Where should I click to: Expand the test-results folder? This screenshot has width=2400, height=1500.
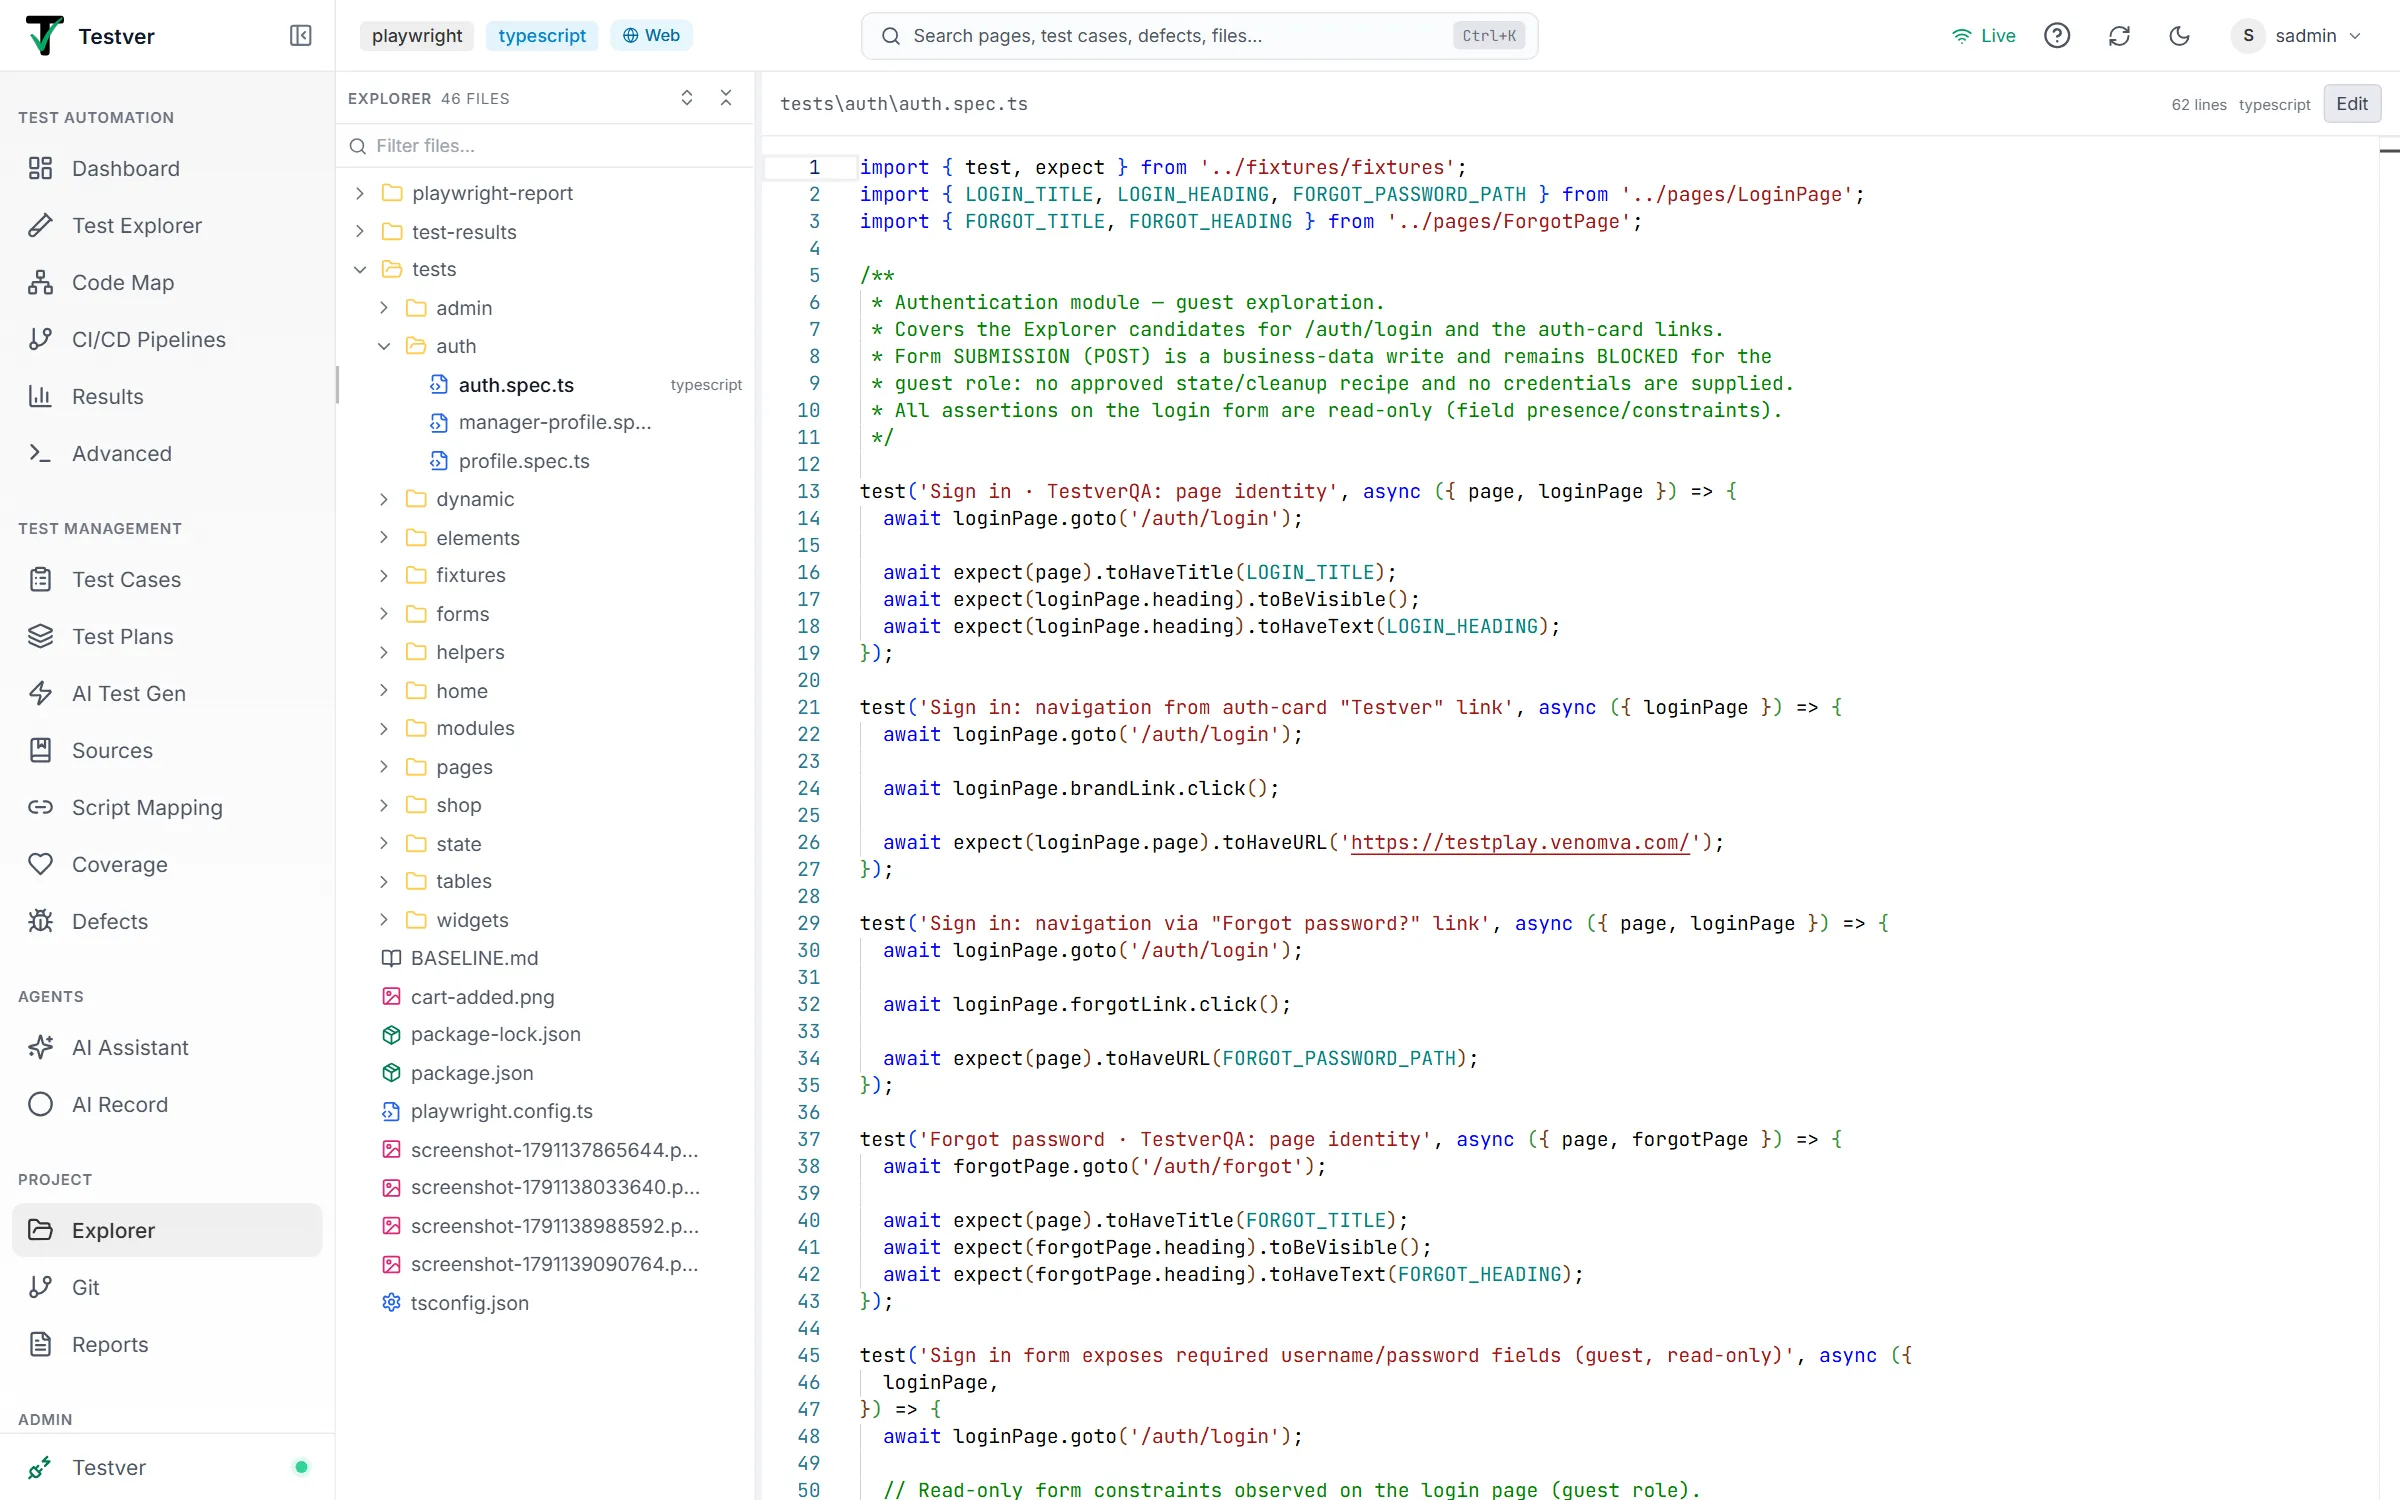click(x=545, y=231)
